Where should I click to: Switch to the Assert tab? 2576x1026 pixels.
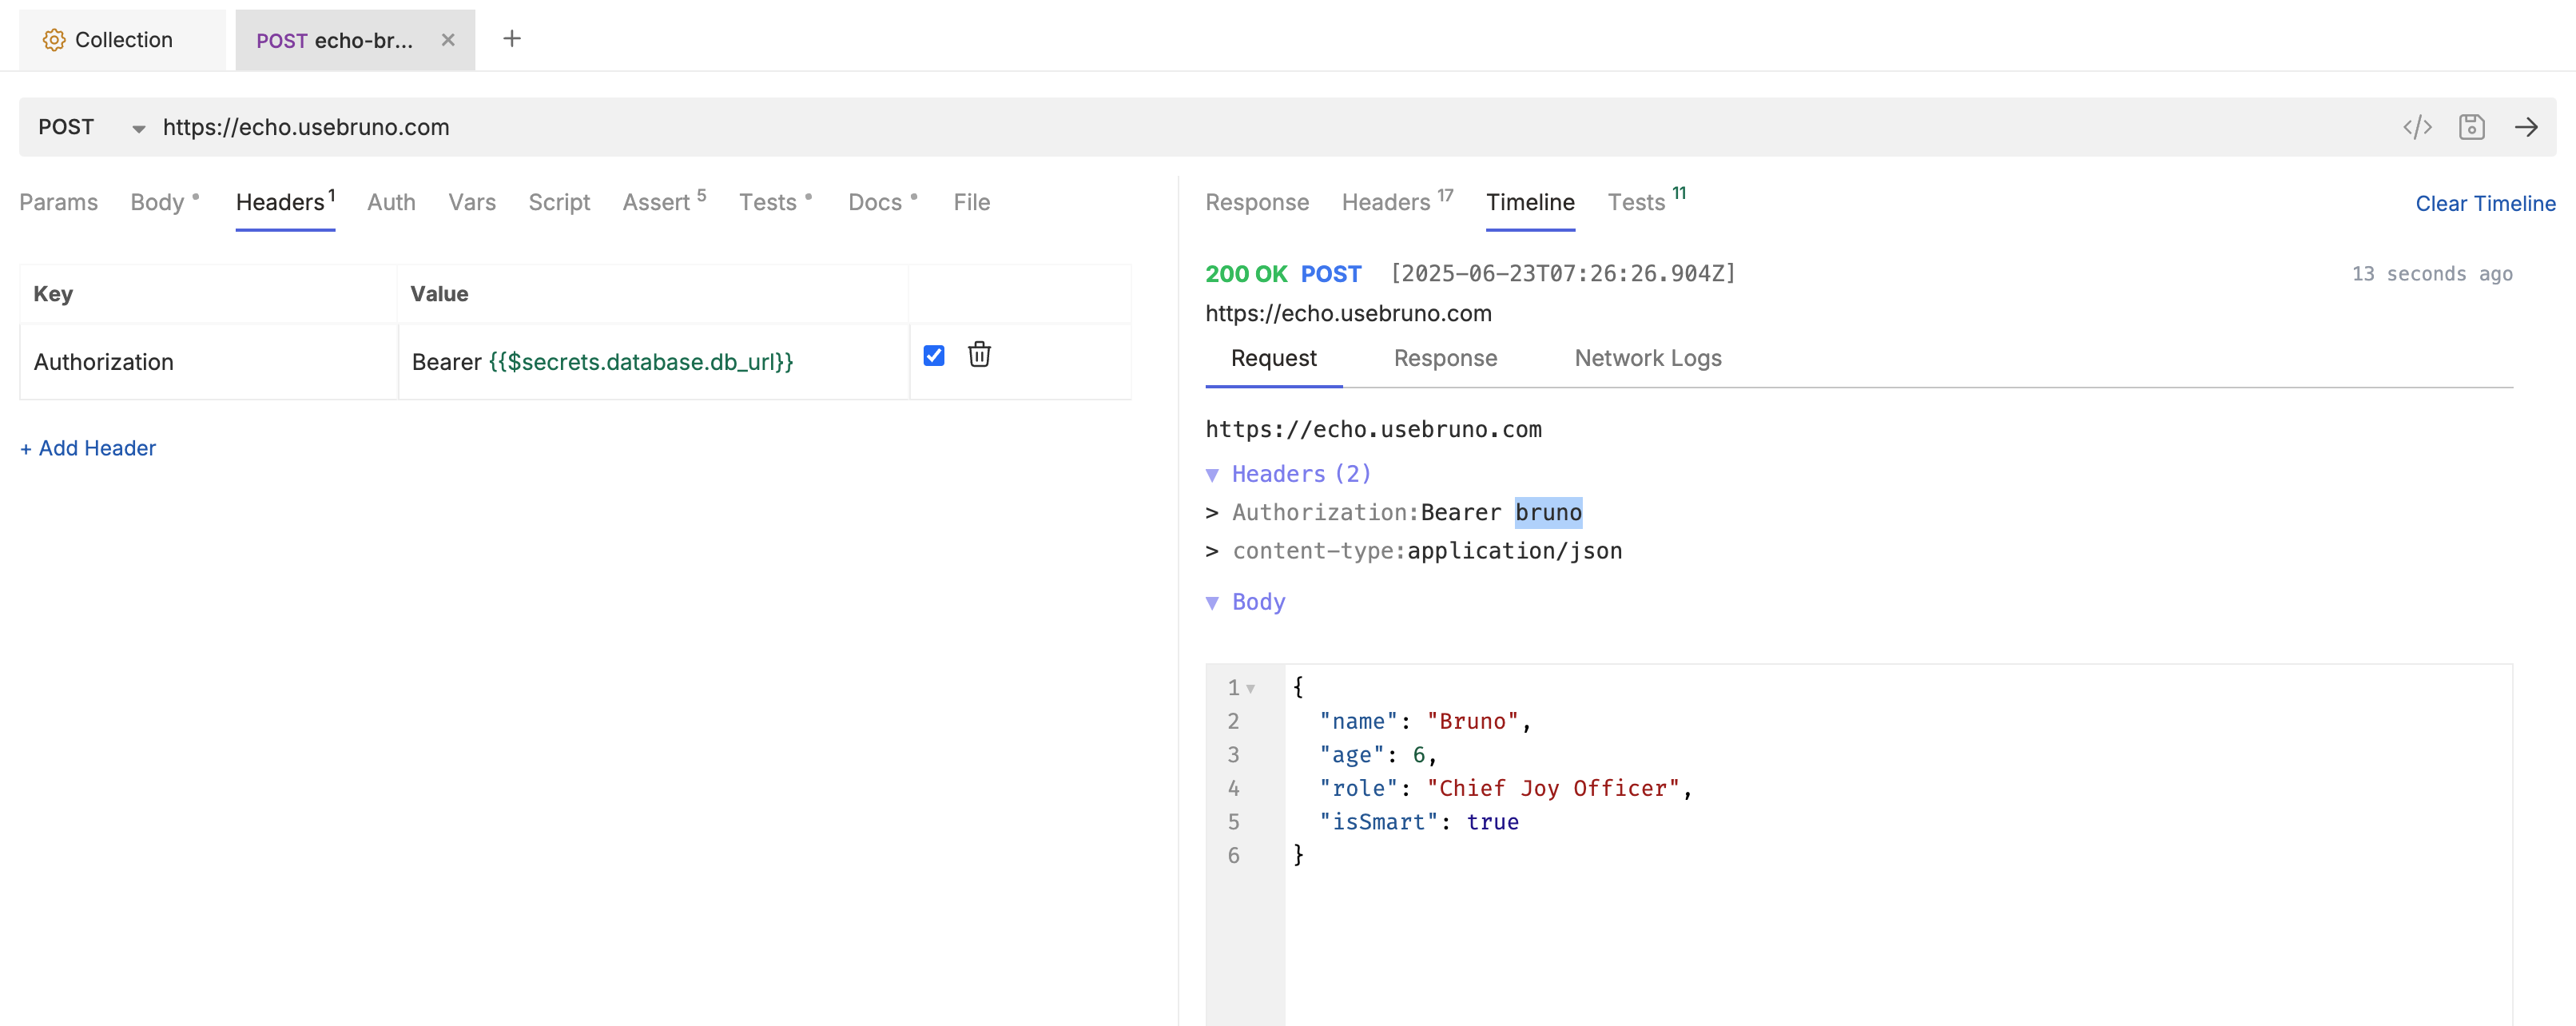pos(664,202)
